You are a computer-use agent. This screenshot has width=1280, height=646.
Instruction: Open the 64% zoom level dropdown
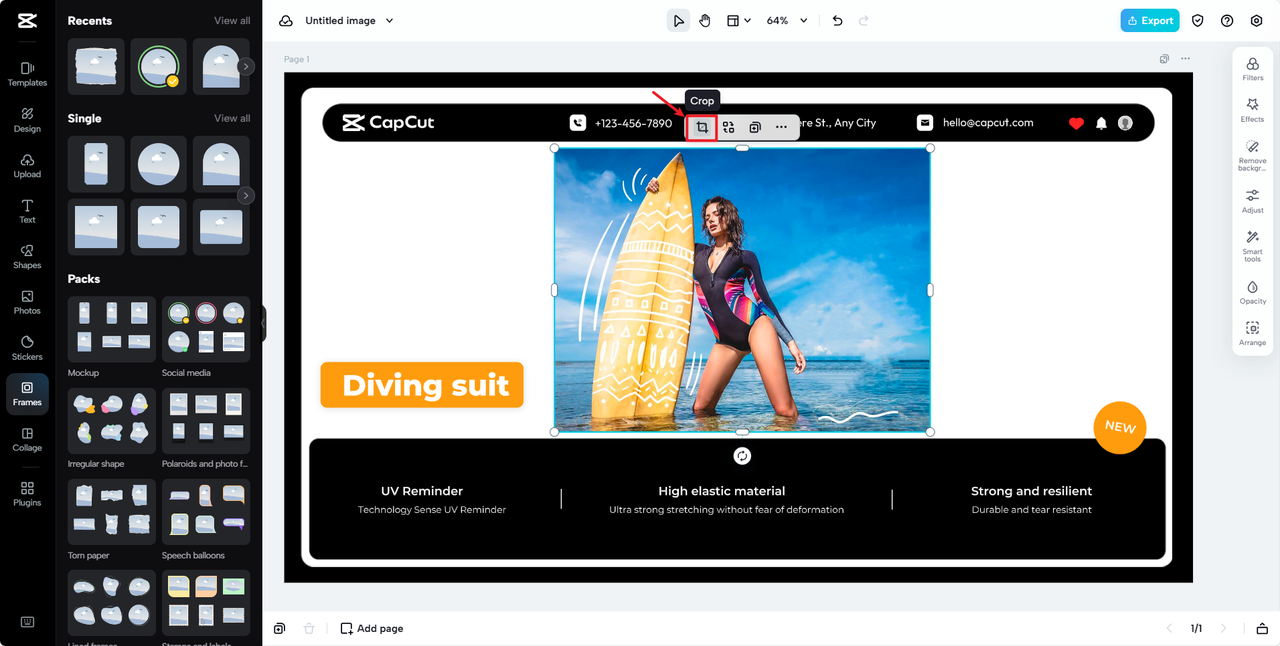pyautogui.click(x=787, y=21)
